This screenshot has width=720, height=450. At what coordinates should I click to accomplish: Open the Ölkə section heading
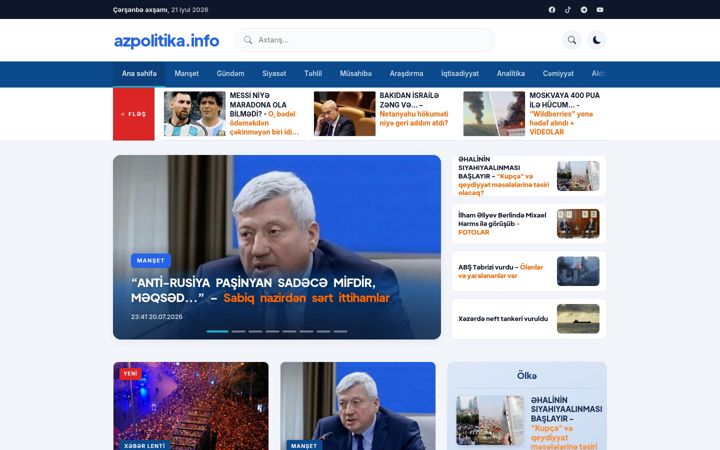527,376
